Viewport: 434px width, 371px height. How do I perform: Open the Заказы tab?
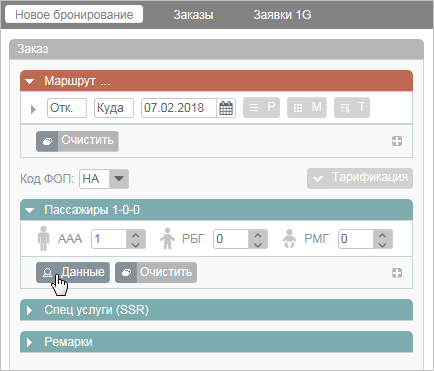(x=193, y=15)
